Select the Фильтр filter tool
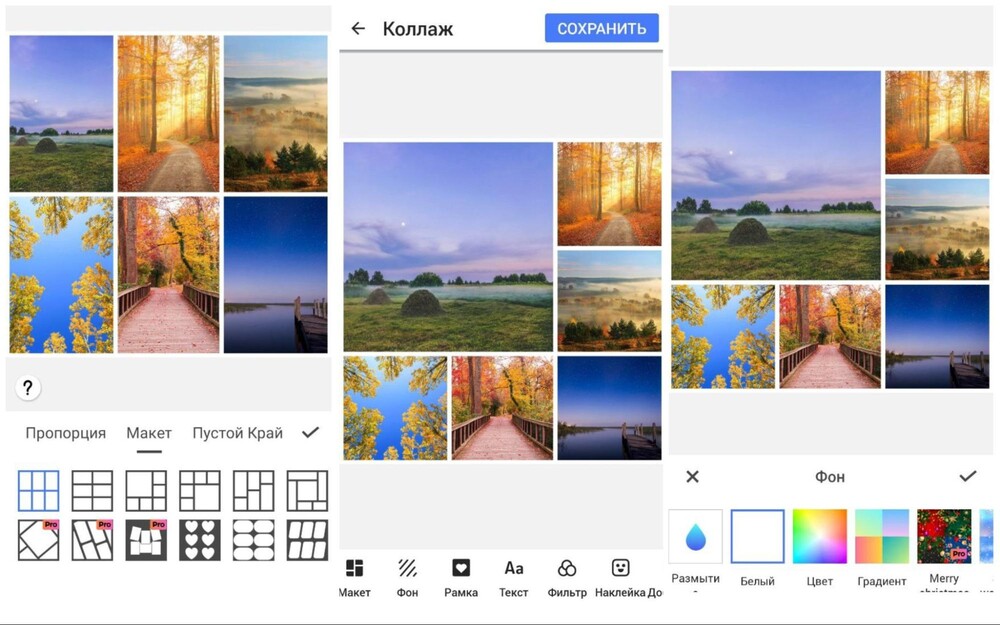 click(567, 575)
